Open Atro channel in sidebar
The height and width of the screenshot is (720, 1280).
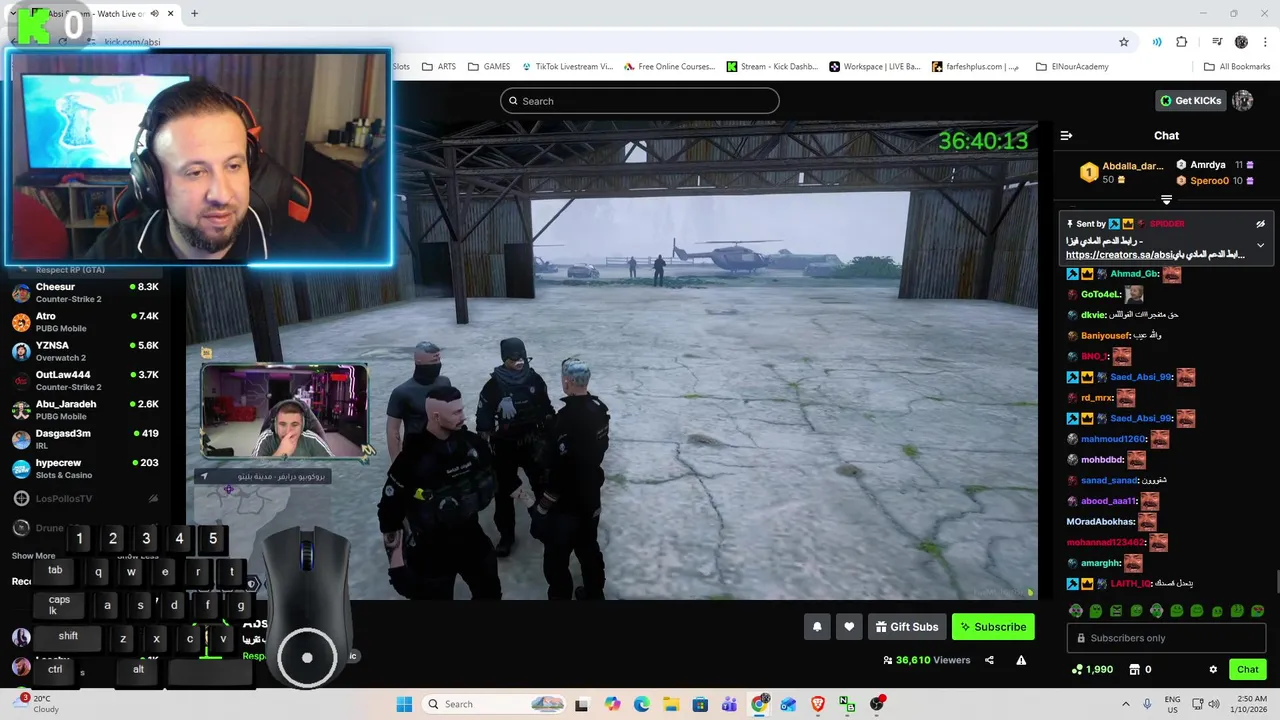pos(85,322)
